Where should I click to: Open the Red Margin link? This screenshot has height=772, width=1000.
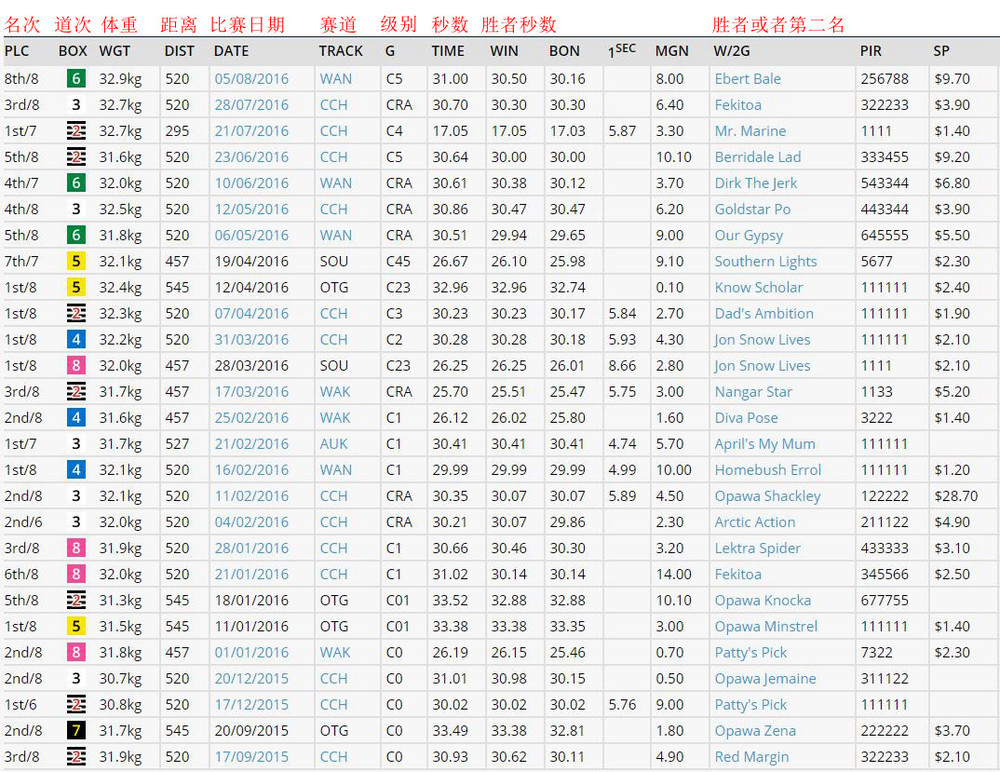[x=752, y=757]
